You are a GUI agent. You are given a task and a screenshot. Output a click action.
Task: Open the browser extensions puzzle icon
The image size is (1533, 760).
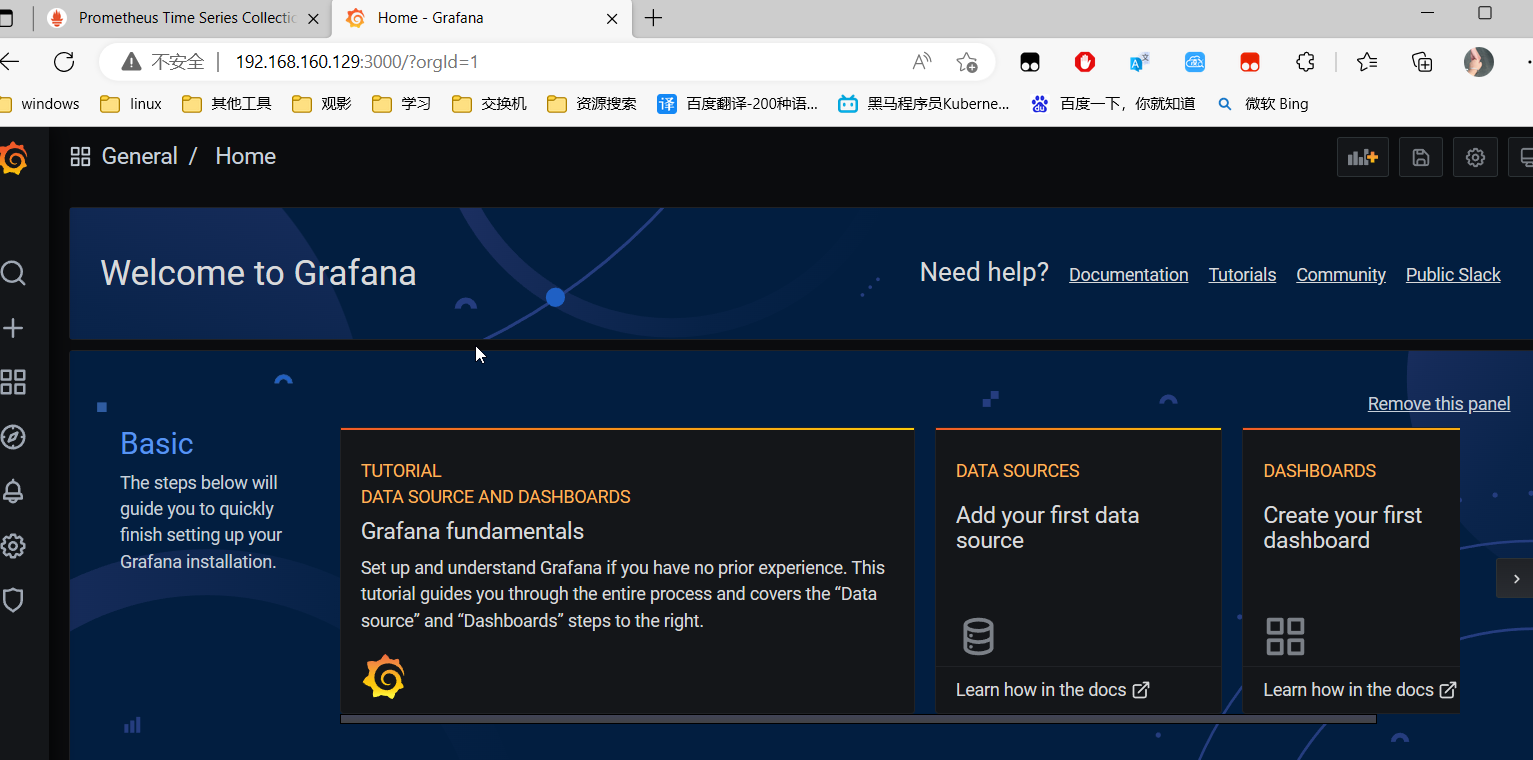coord(1305,62)
